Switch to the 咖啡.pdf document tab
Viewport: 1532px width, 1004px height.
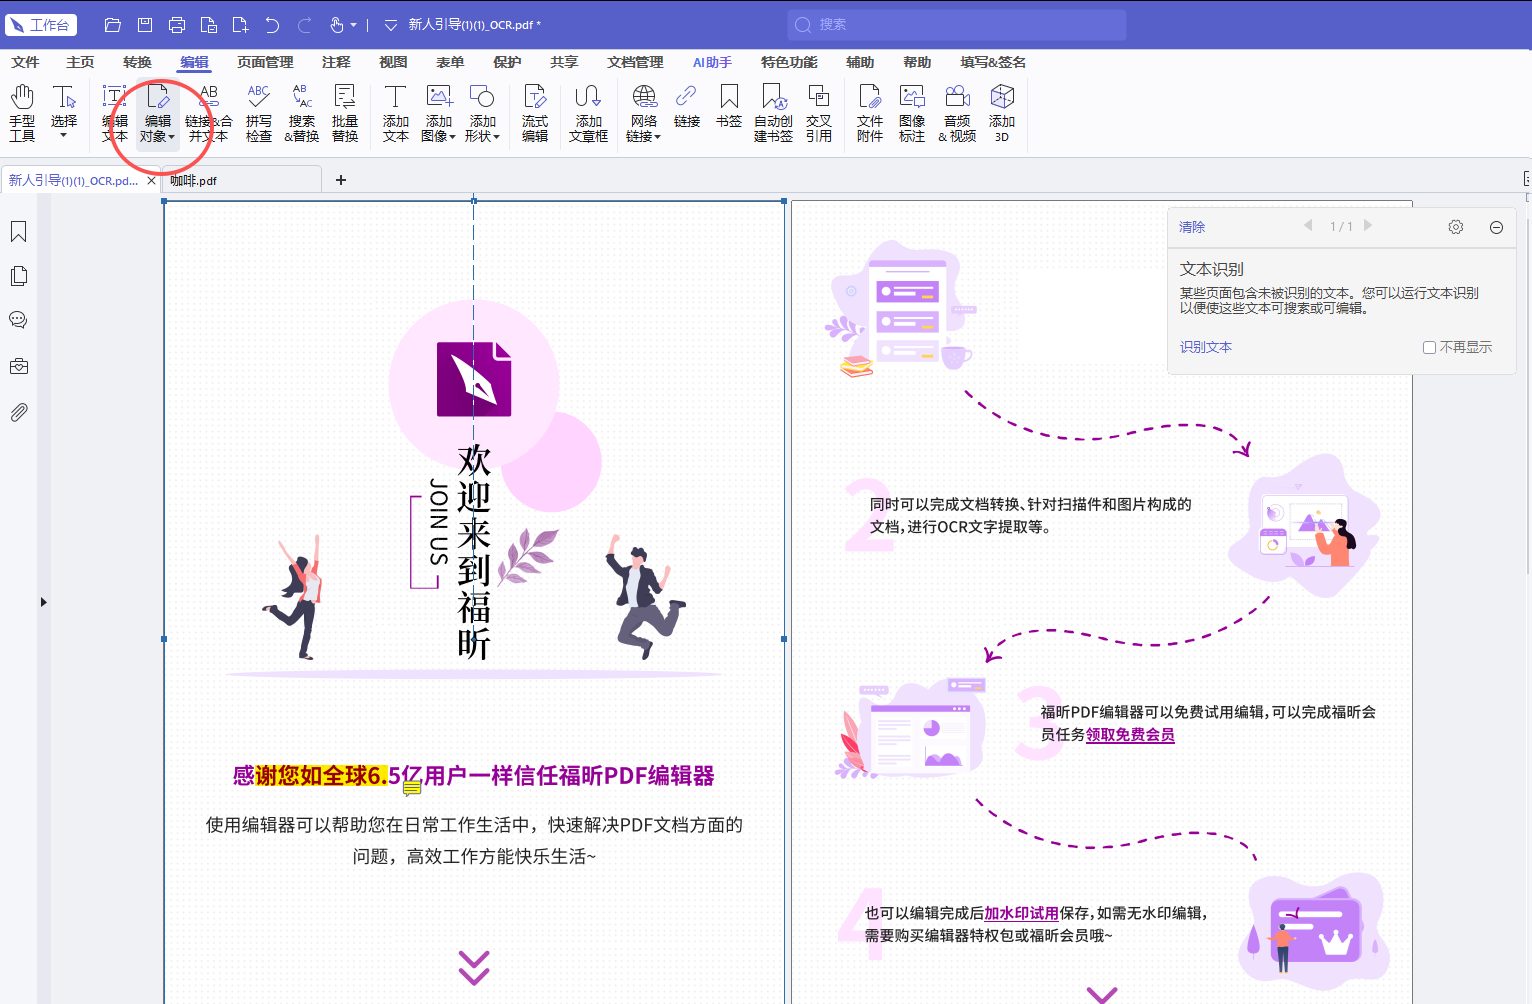pyautogui.click(x=194, y=180)
